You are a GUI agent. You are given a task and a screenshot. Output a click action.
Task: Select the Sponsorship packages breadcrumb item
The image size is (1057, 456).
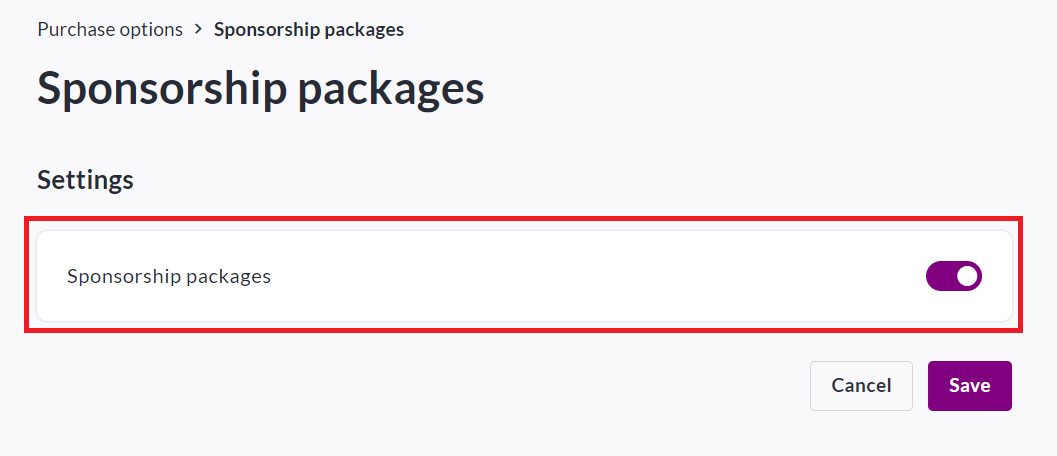[309, 29]
